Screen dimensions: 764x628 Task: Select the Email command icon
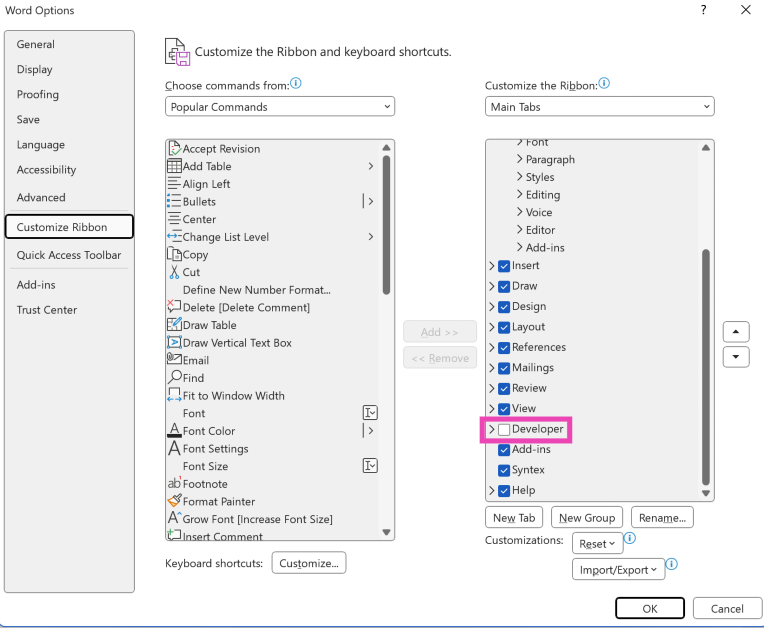point(174,360)
